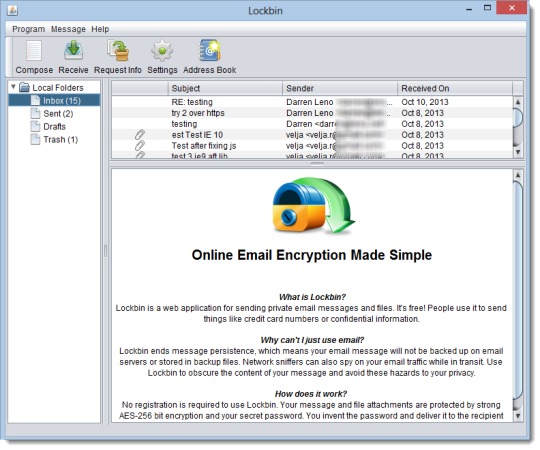Select the Drafts folder
Viewport: 540px width, 450px height.
[x=54, y=127]
